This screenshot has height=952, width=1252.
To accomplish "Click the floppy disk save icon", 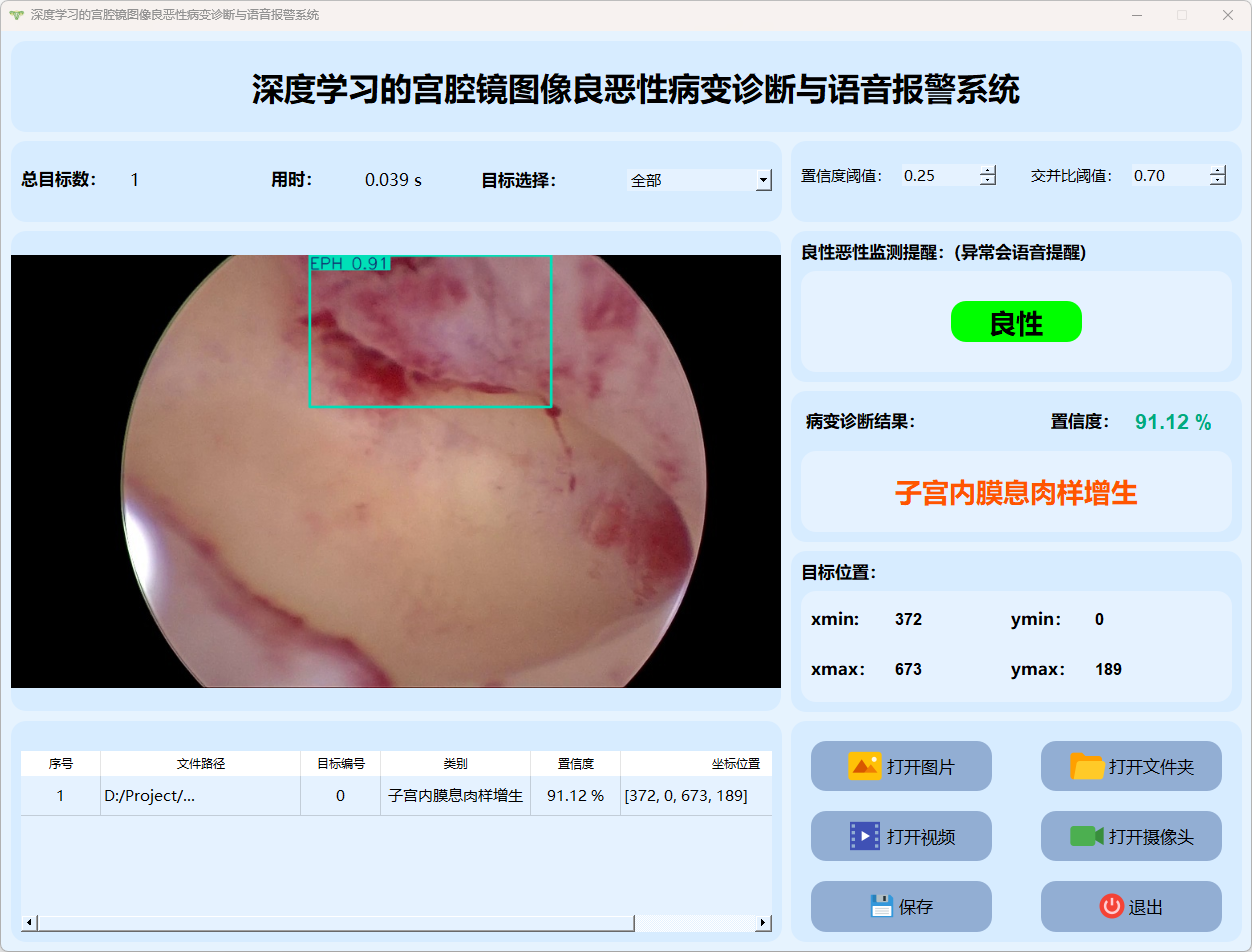I will pyautogui.click(x=881, y=906).
